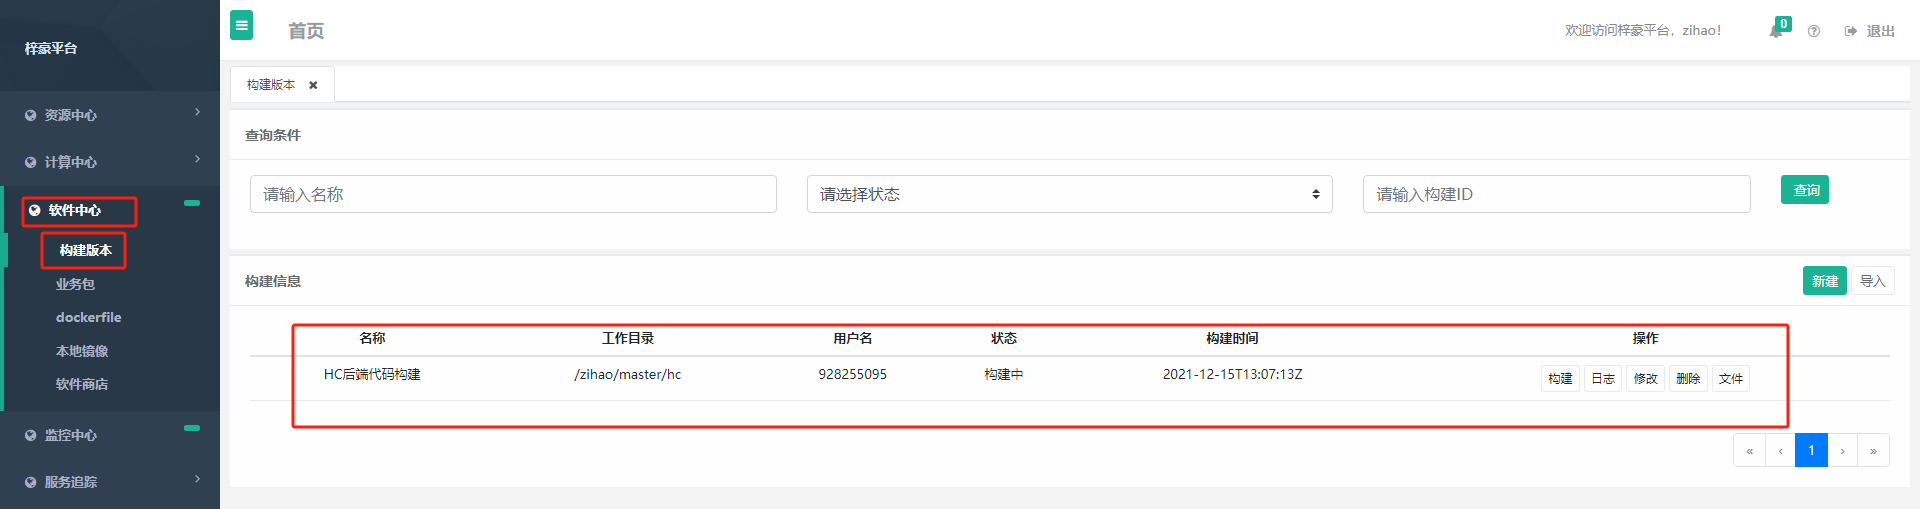Go to the next page (›)
The image size is (1920, 509).
click(x=1842, y=450)
